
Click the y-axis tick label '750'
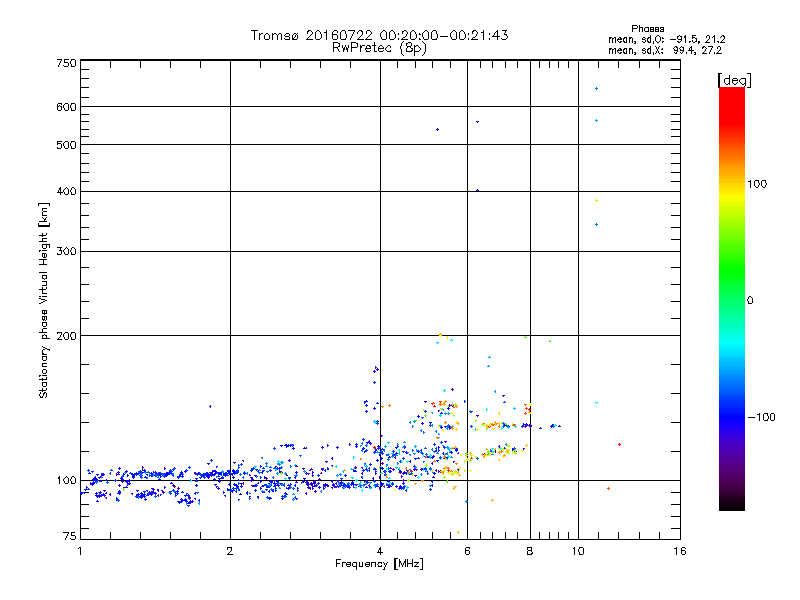click(66, 63)
